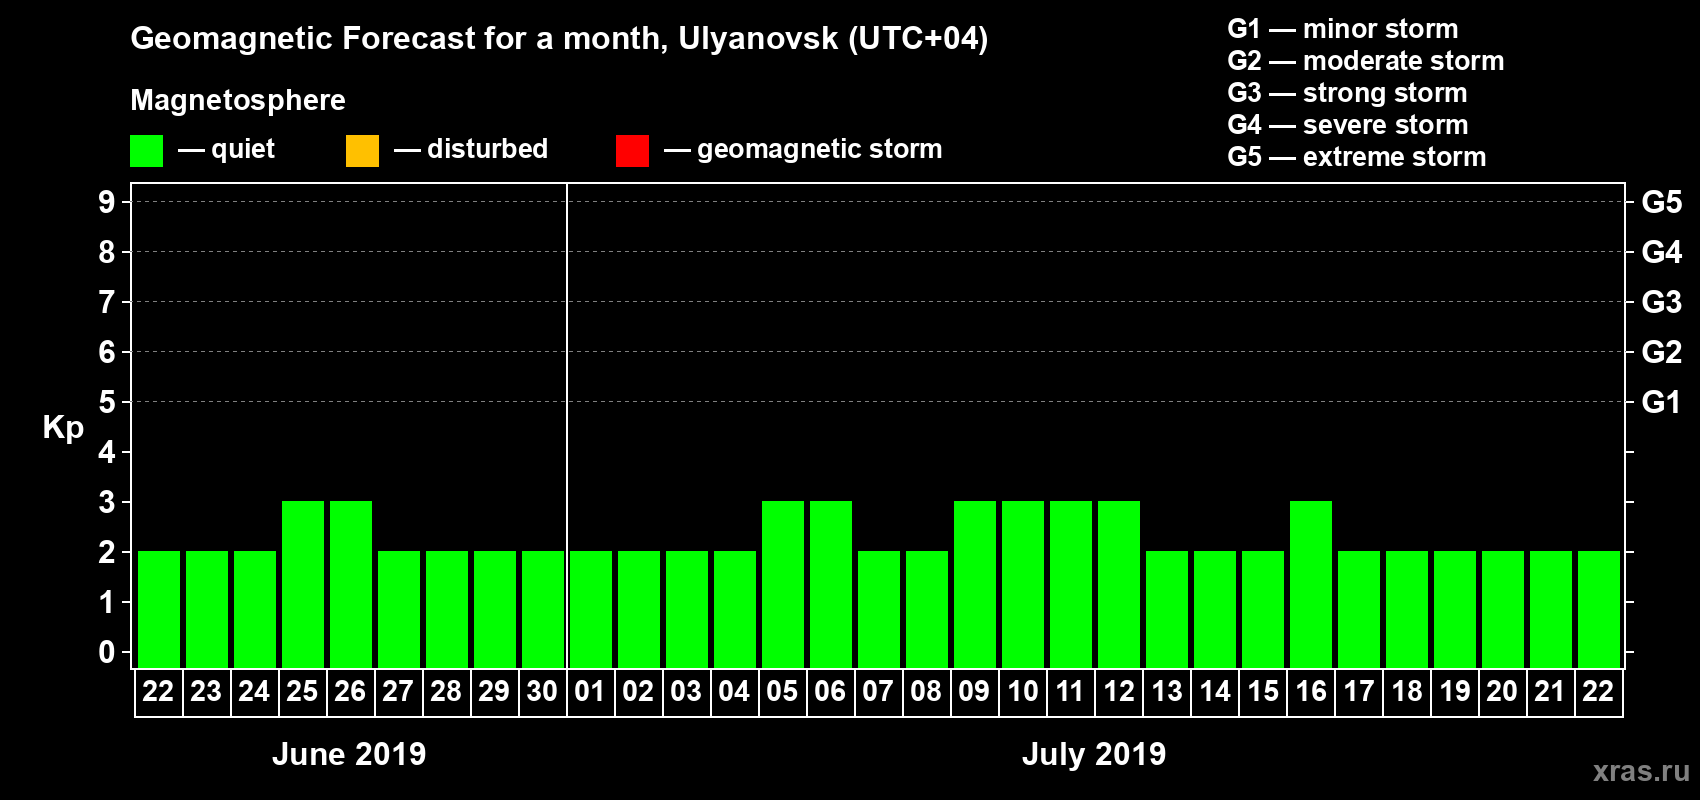The height and width of the screenshot is (800, 1700).
Task: Click the 'G4 — severe storm' legend line
Action: point(1348,125)
